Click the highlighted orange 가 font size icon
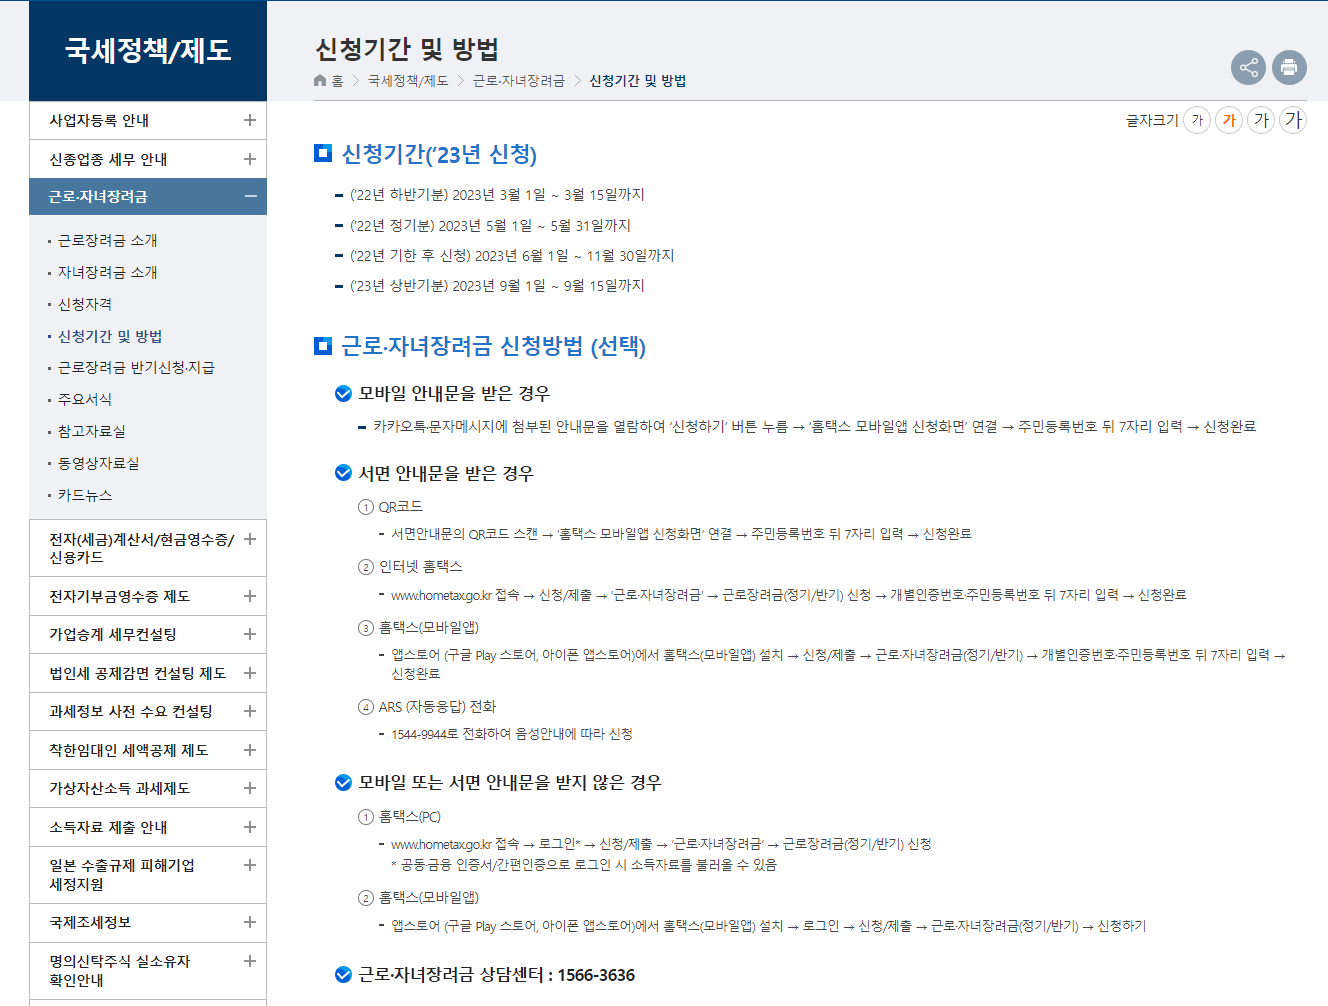1328x1006 pixels. pos(1229,119)
